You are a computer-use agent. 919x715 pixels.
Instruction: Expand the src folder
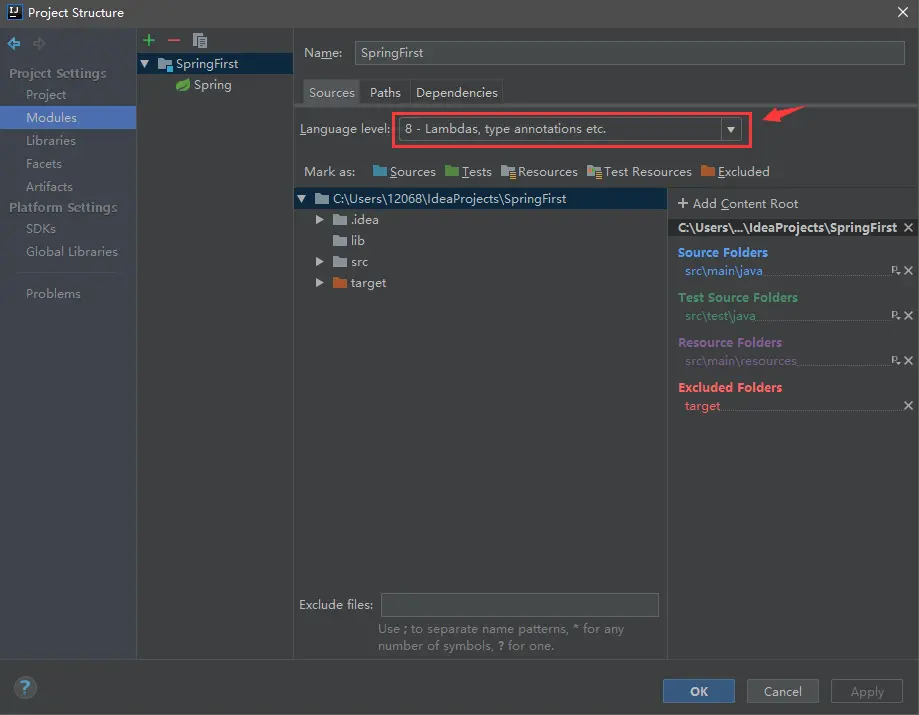tap(319, 261)
